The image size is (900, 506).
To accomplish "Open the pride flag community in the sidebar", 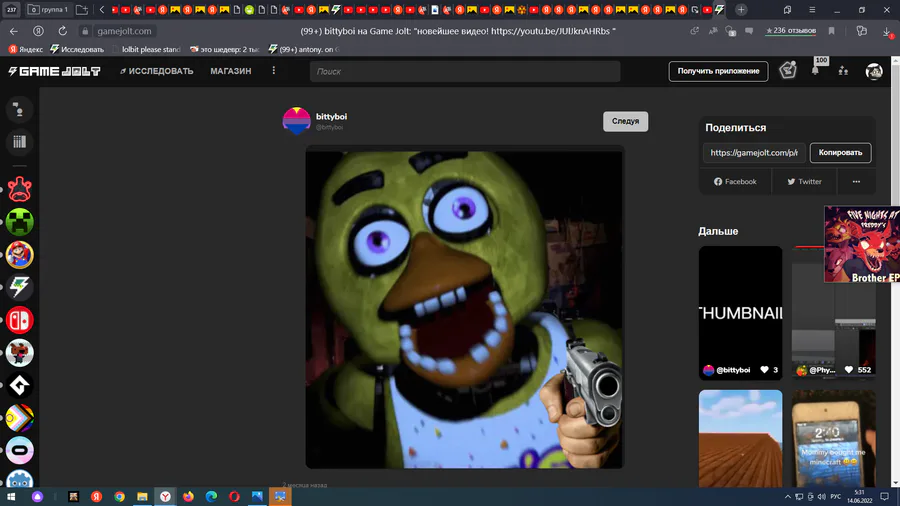I will [20, 418].
